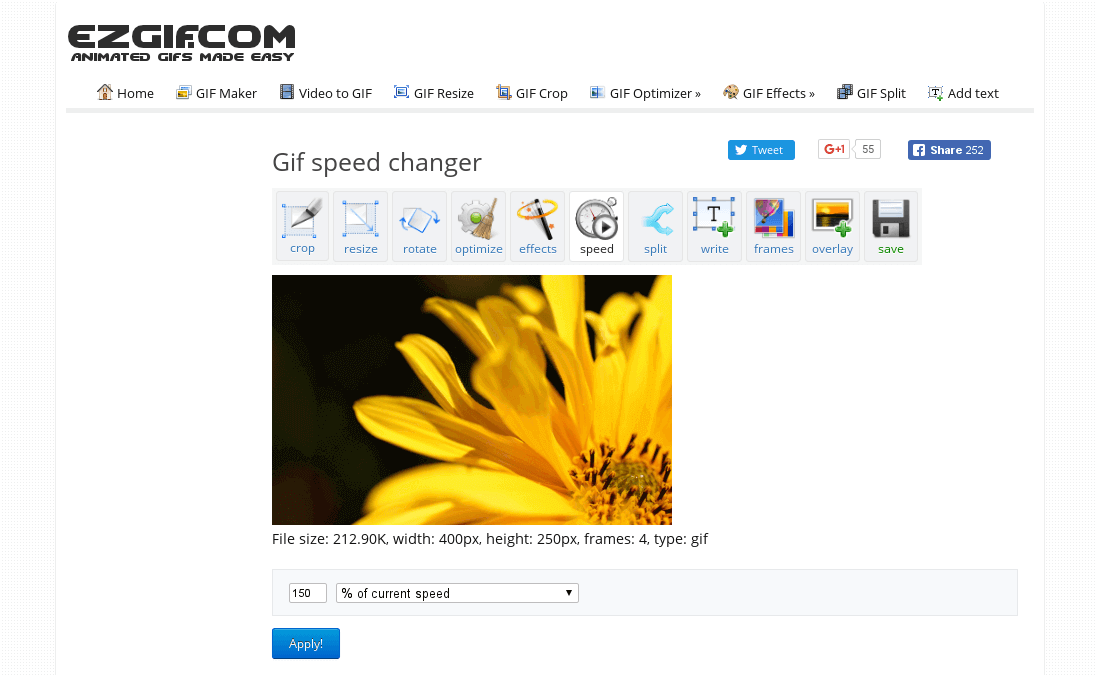1097x675 pixels.
Task: Share the page on Twitter
Action: pos(761,149)
